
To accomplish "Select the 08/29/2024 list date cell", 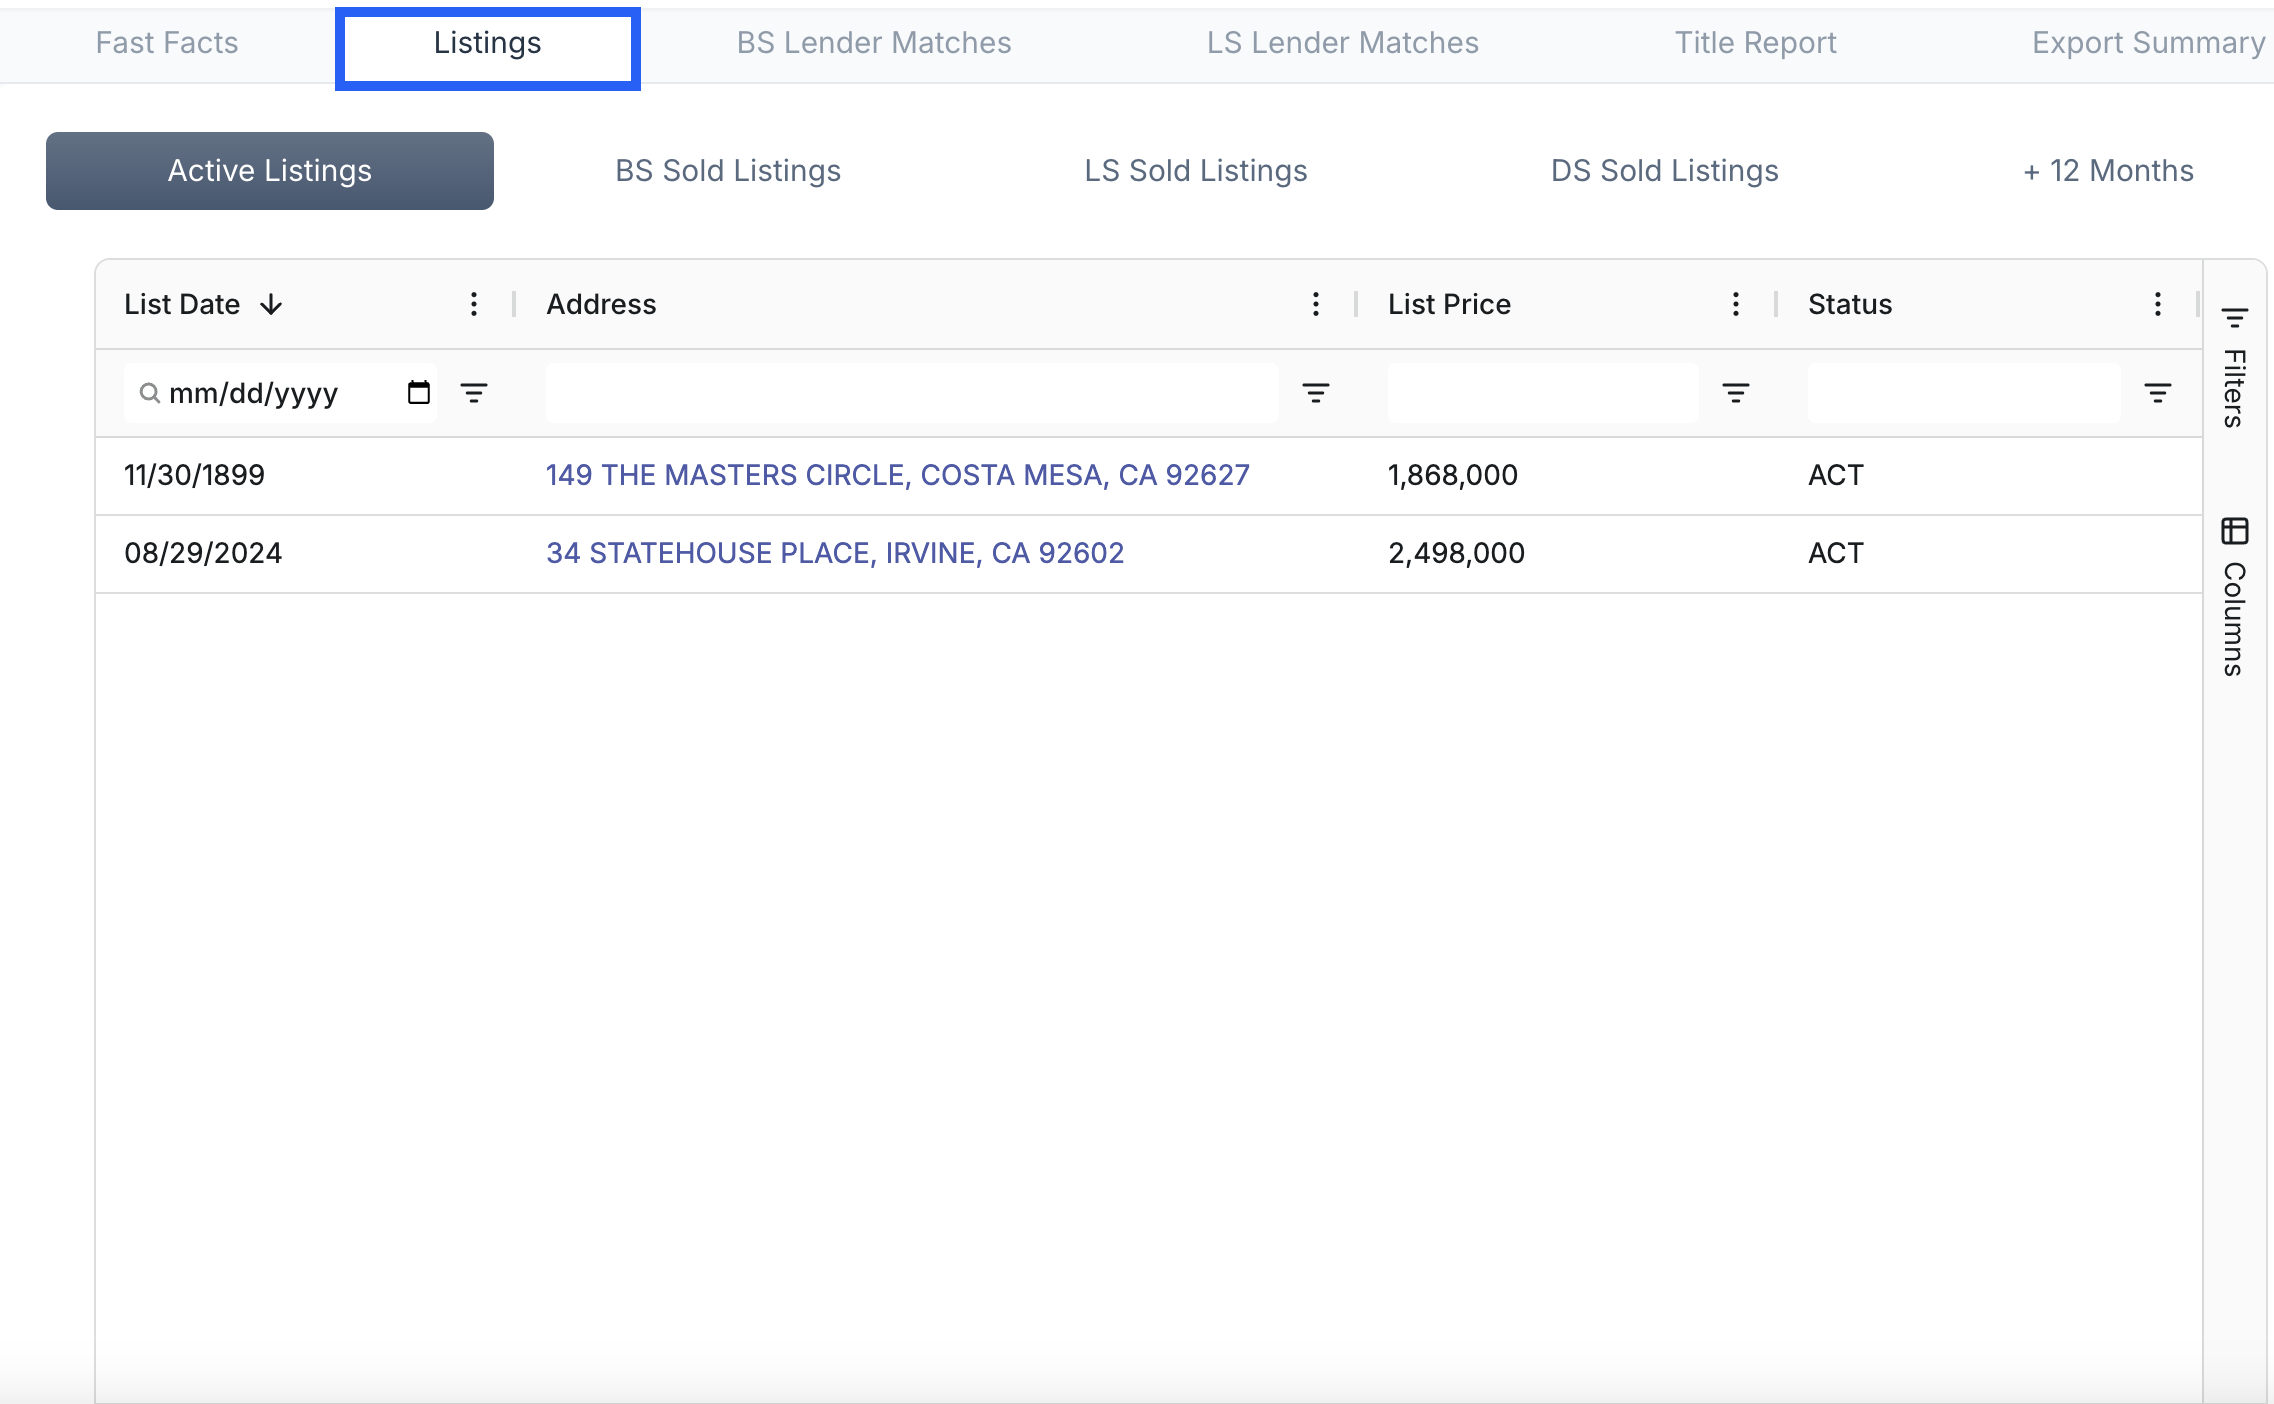I will click(203, 553).
